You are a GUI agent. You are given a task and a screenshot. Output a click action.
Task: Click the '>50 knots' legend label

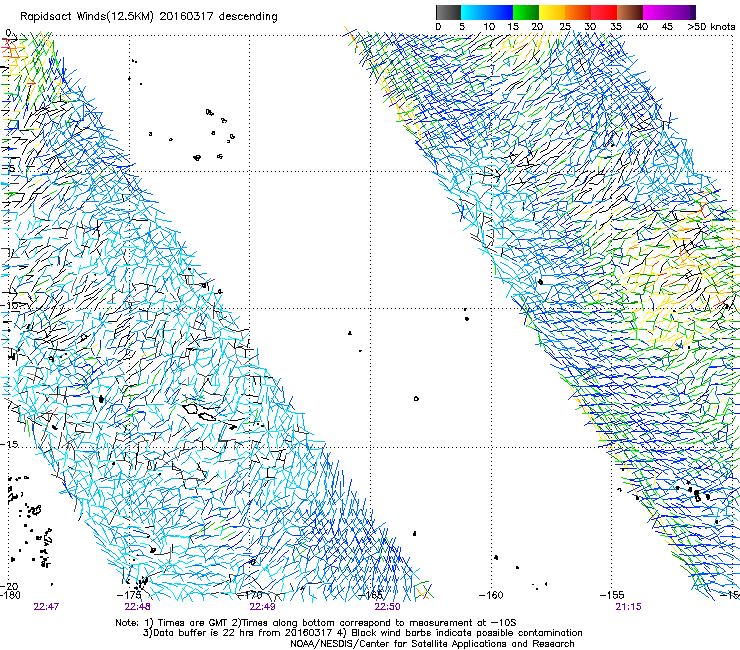pyautogui.click(x=711, y=27)
